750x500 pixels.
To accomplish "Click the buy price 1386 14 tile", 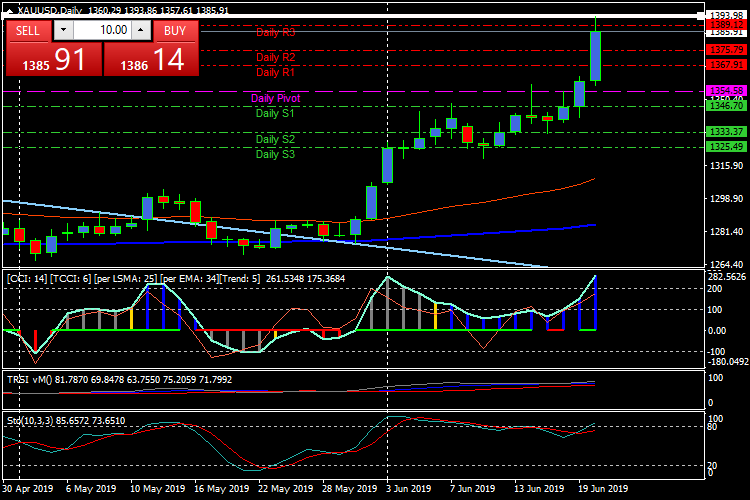I will (x=152, y=60).
